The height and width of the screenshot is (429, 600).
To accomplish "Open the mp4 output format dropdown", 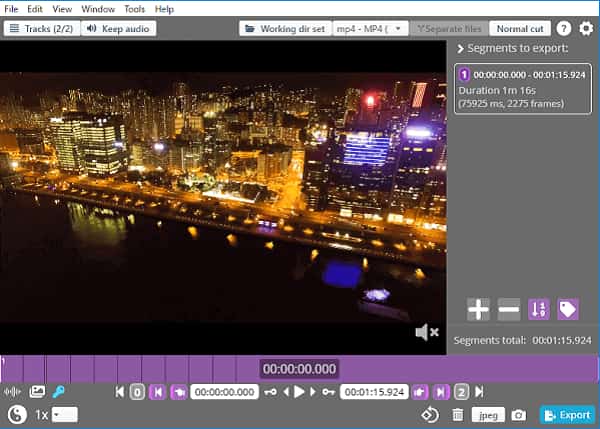I will tap(369, 29).
